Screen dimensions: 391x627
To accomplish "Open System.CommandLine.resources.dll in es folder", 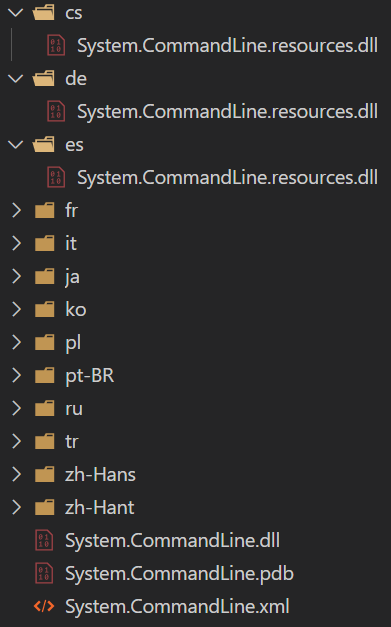I will 227,178.
